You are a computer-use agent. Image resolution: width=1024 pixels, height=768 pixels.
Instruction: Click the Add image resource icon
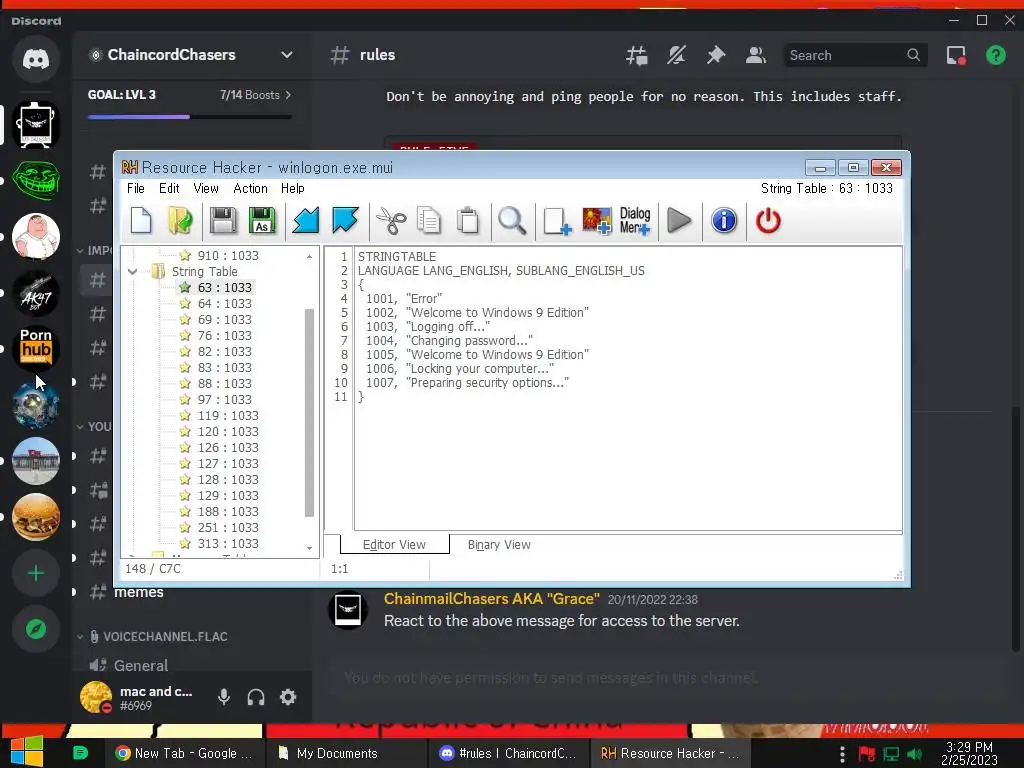click(x=596, y=221)
